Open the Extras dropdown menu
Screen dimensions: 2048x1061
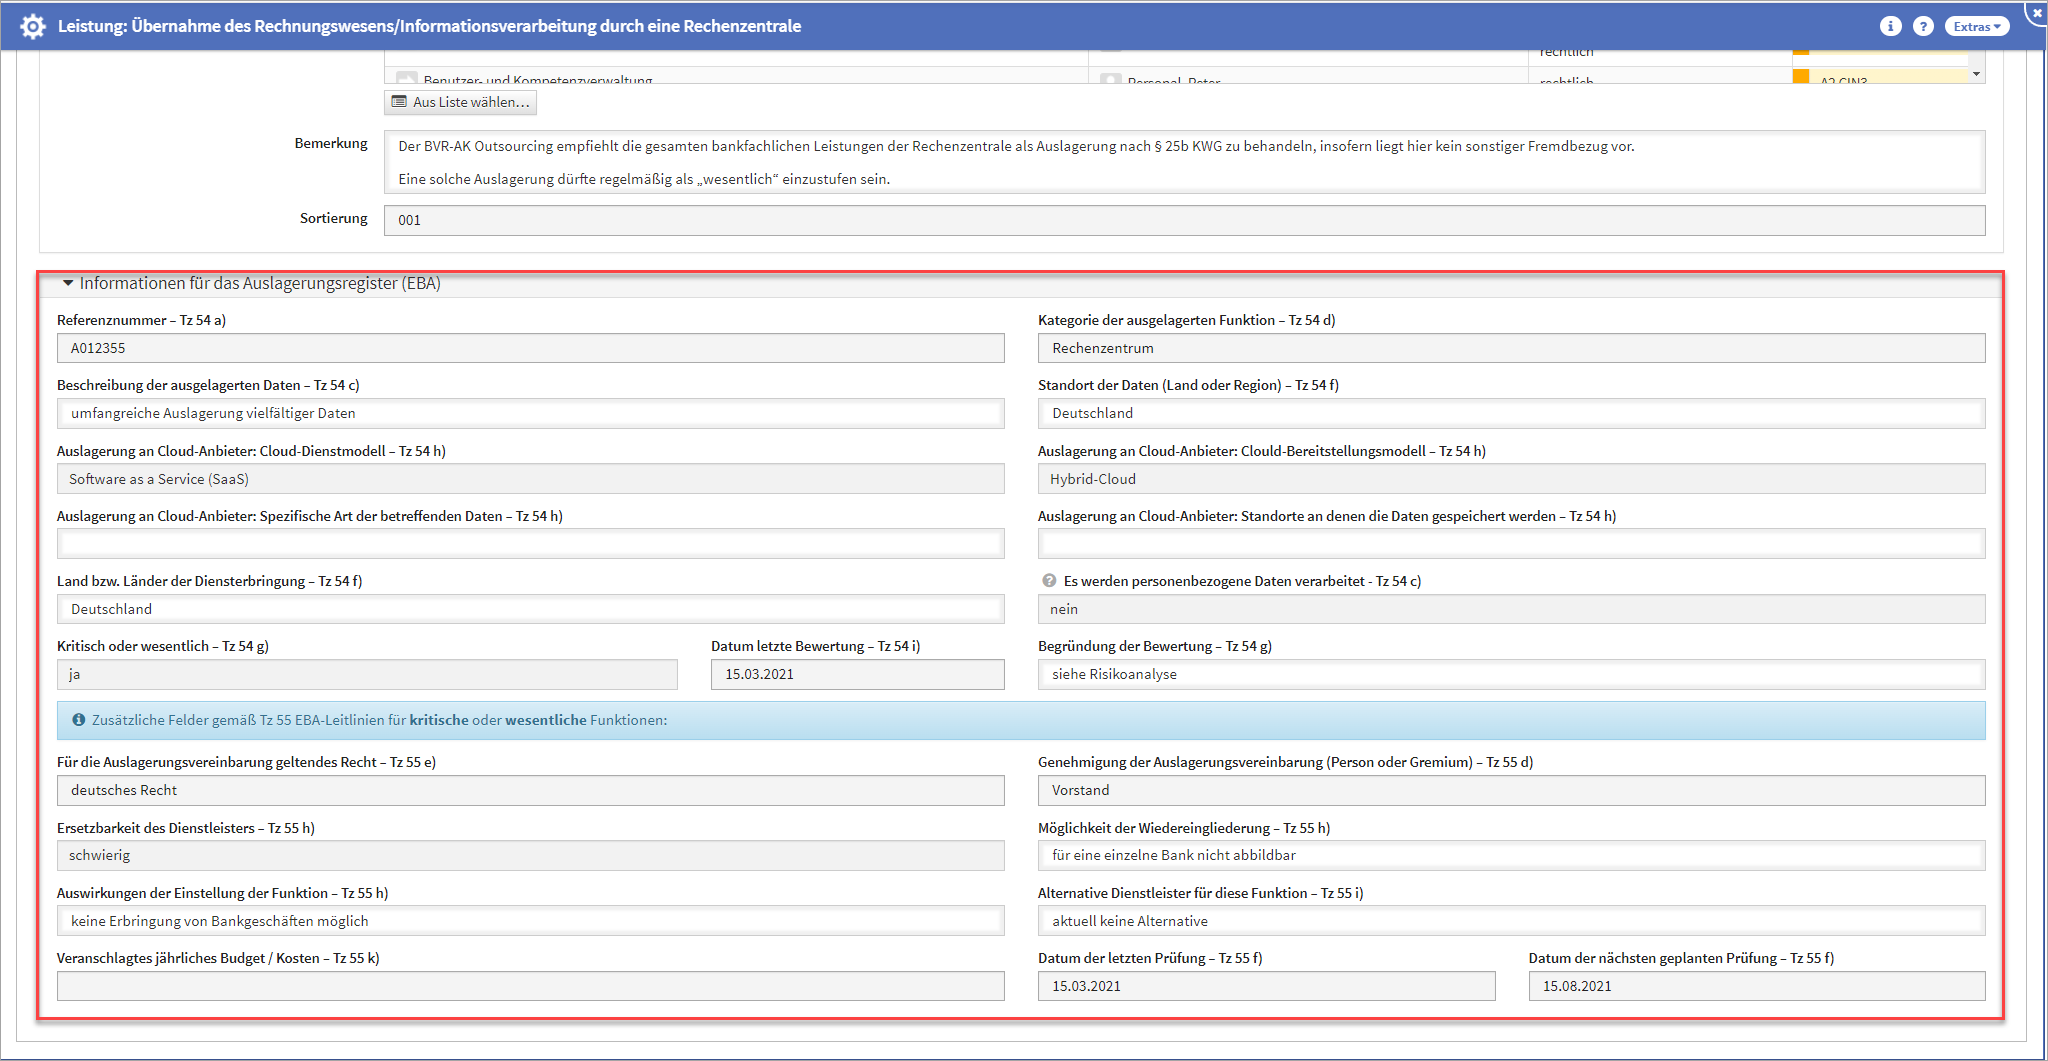click(1976, 27)
